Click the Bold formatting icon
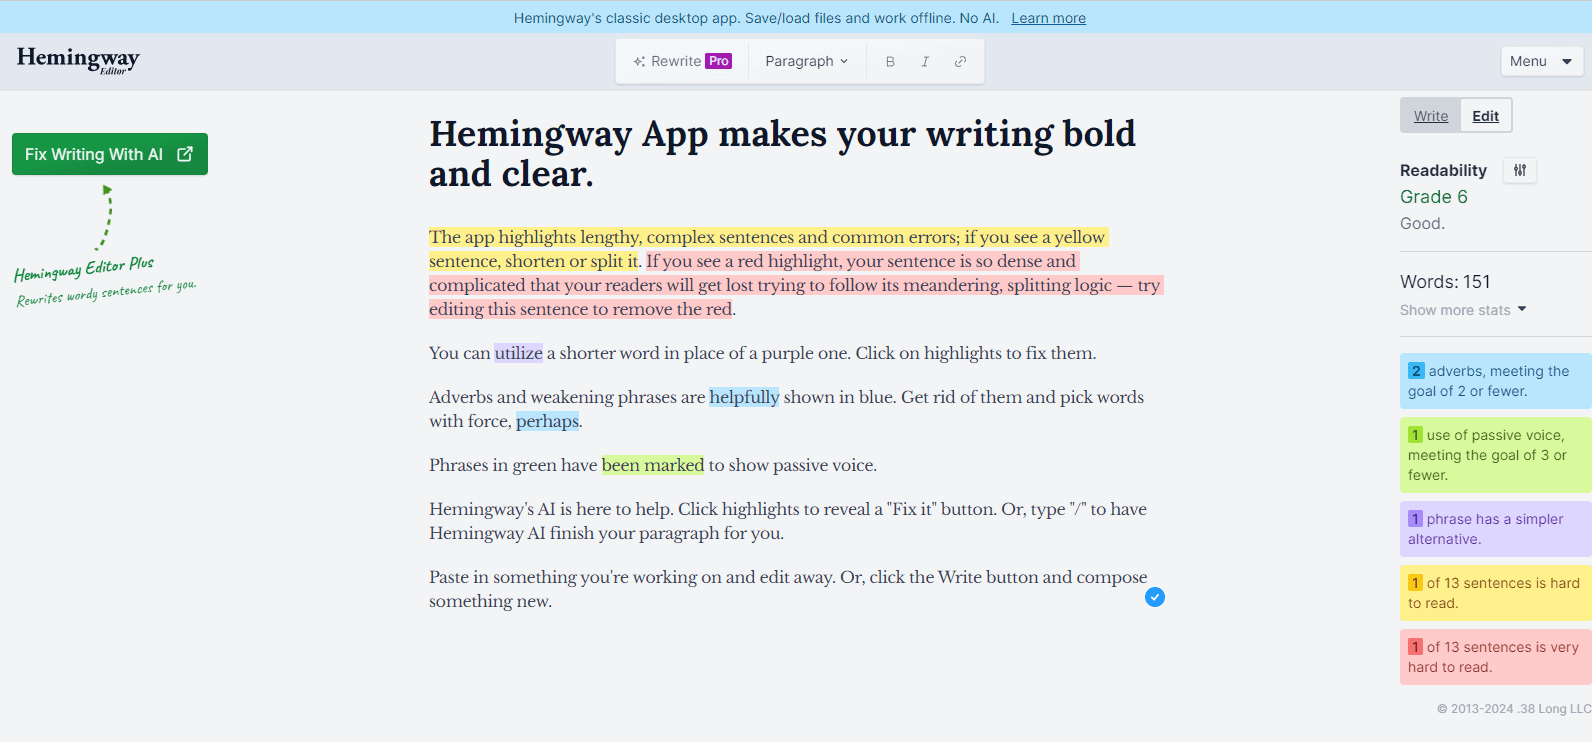 (890, 61)
